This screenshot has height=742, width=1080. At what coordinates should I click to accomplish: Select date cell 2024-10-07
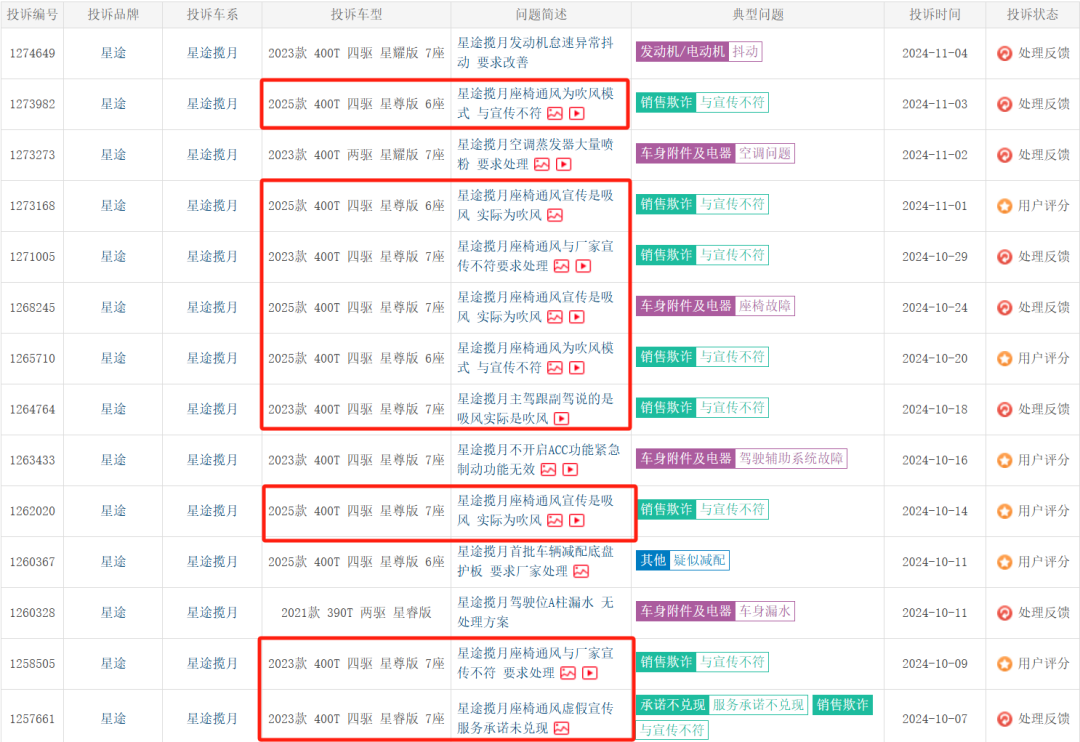[x=935, y=719]
